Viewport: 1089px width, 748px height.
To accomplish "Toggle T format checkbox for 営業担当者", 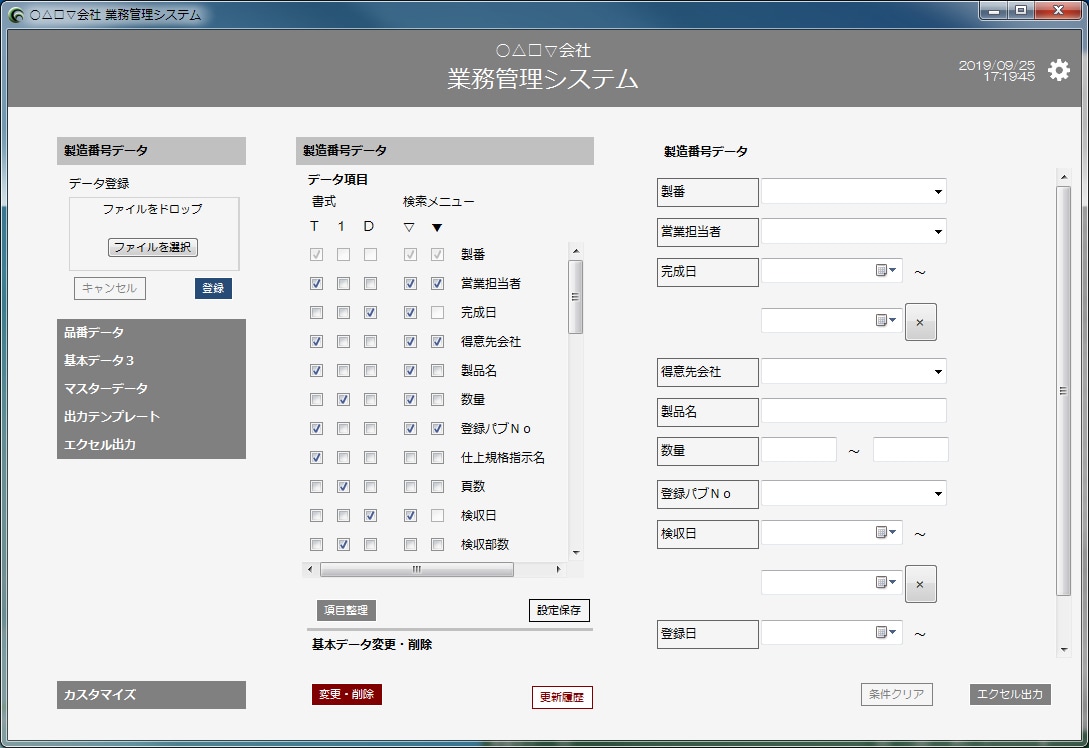I will click(317, 283).
